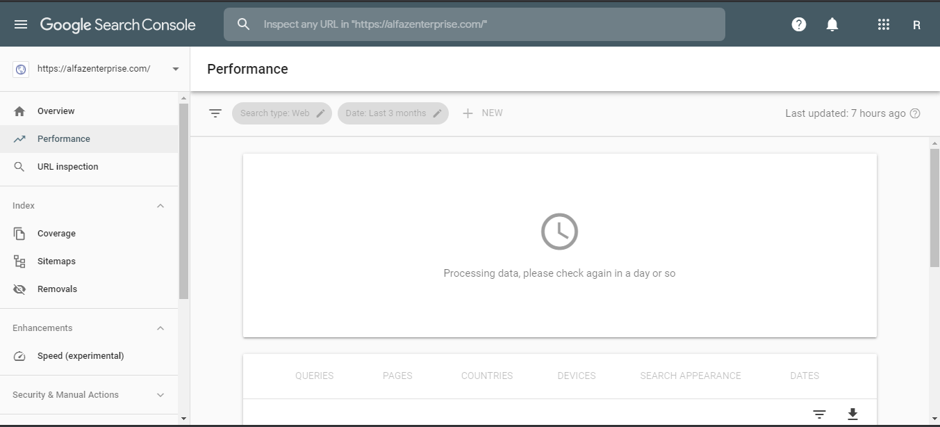Edit the Date filter pencil icon
Screen dimensions: 940x427
click(438, 113)
